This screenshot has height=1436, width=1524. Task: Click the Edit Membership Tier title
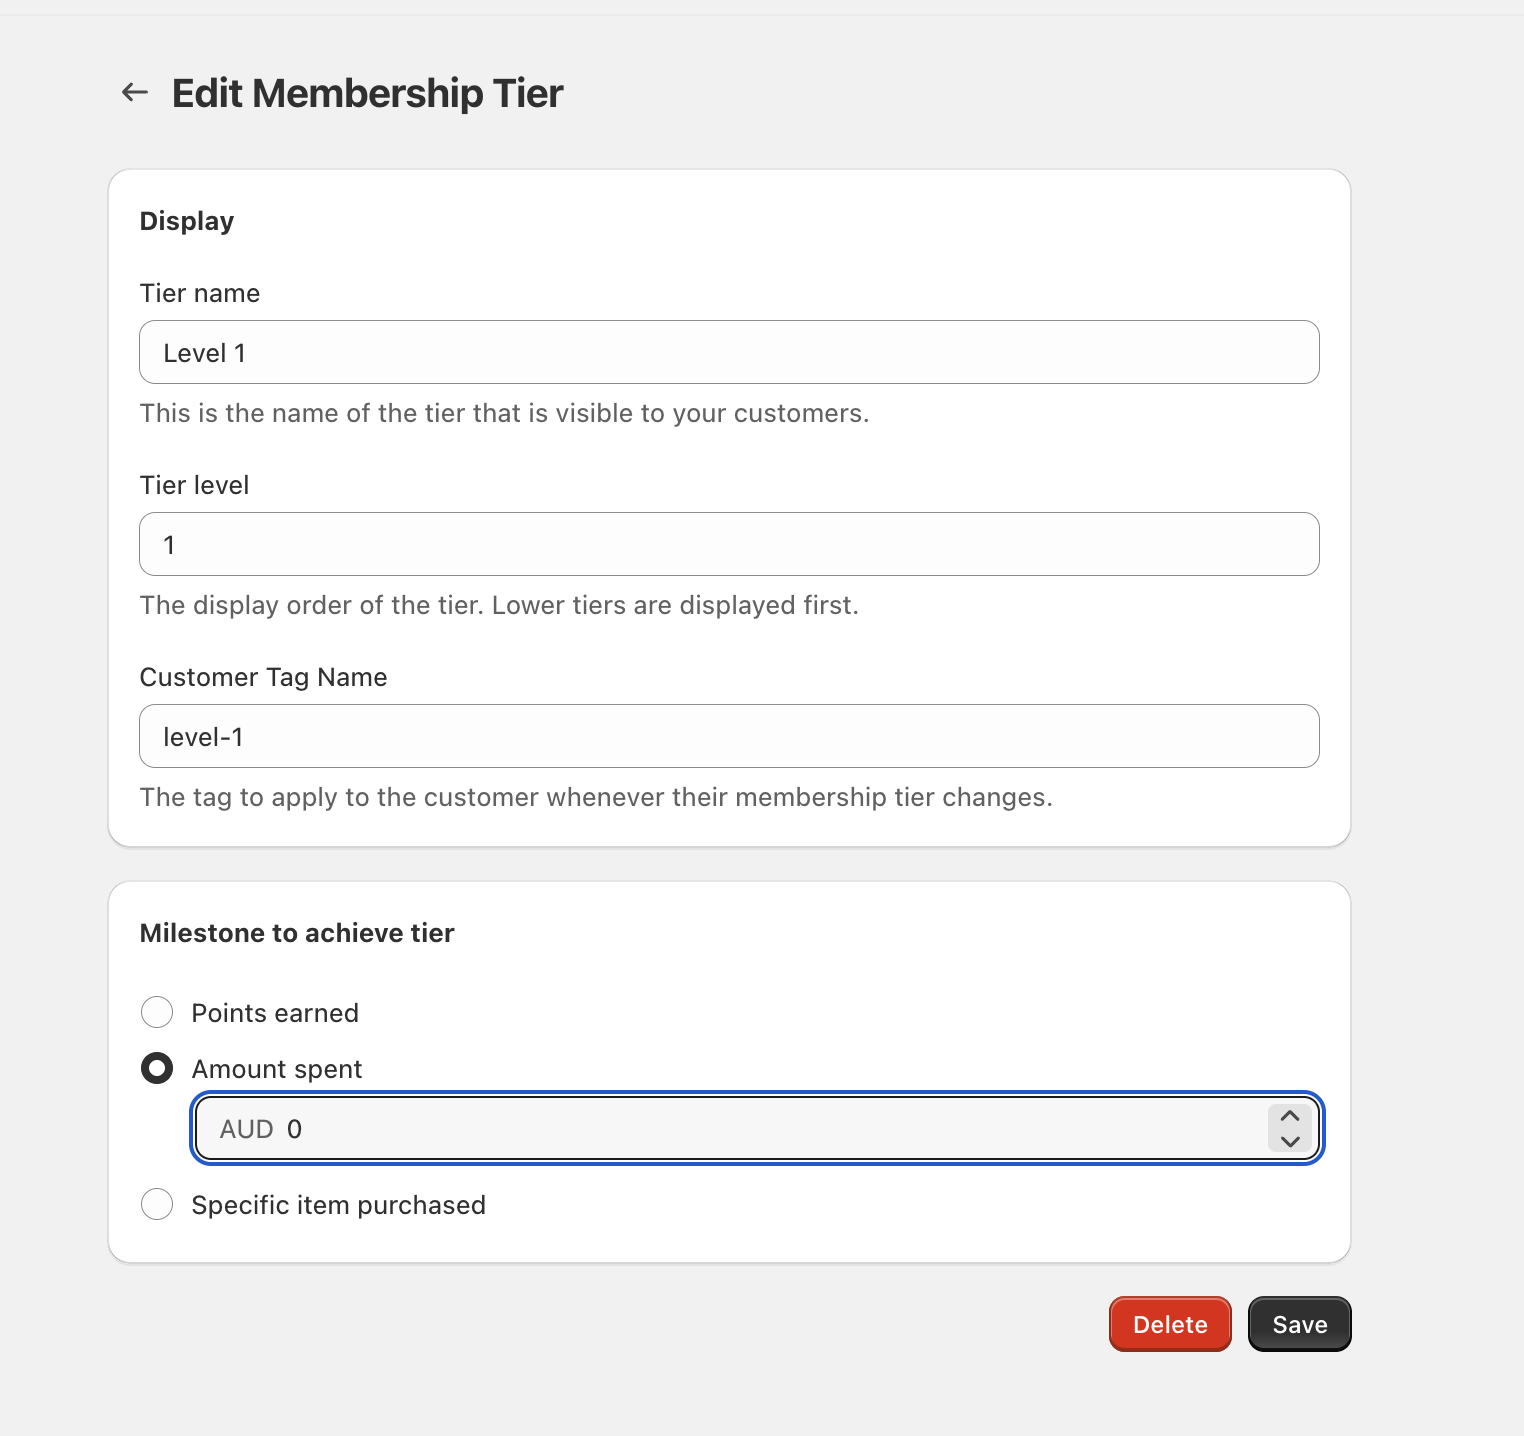367,92
